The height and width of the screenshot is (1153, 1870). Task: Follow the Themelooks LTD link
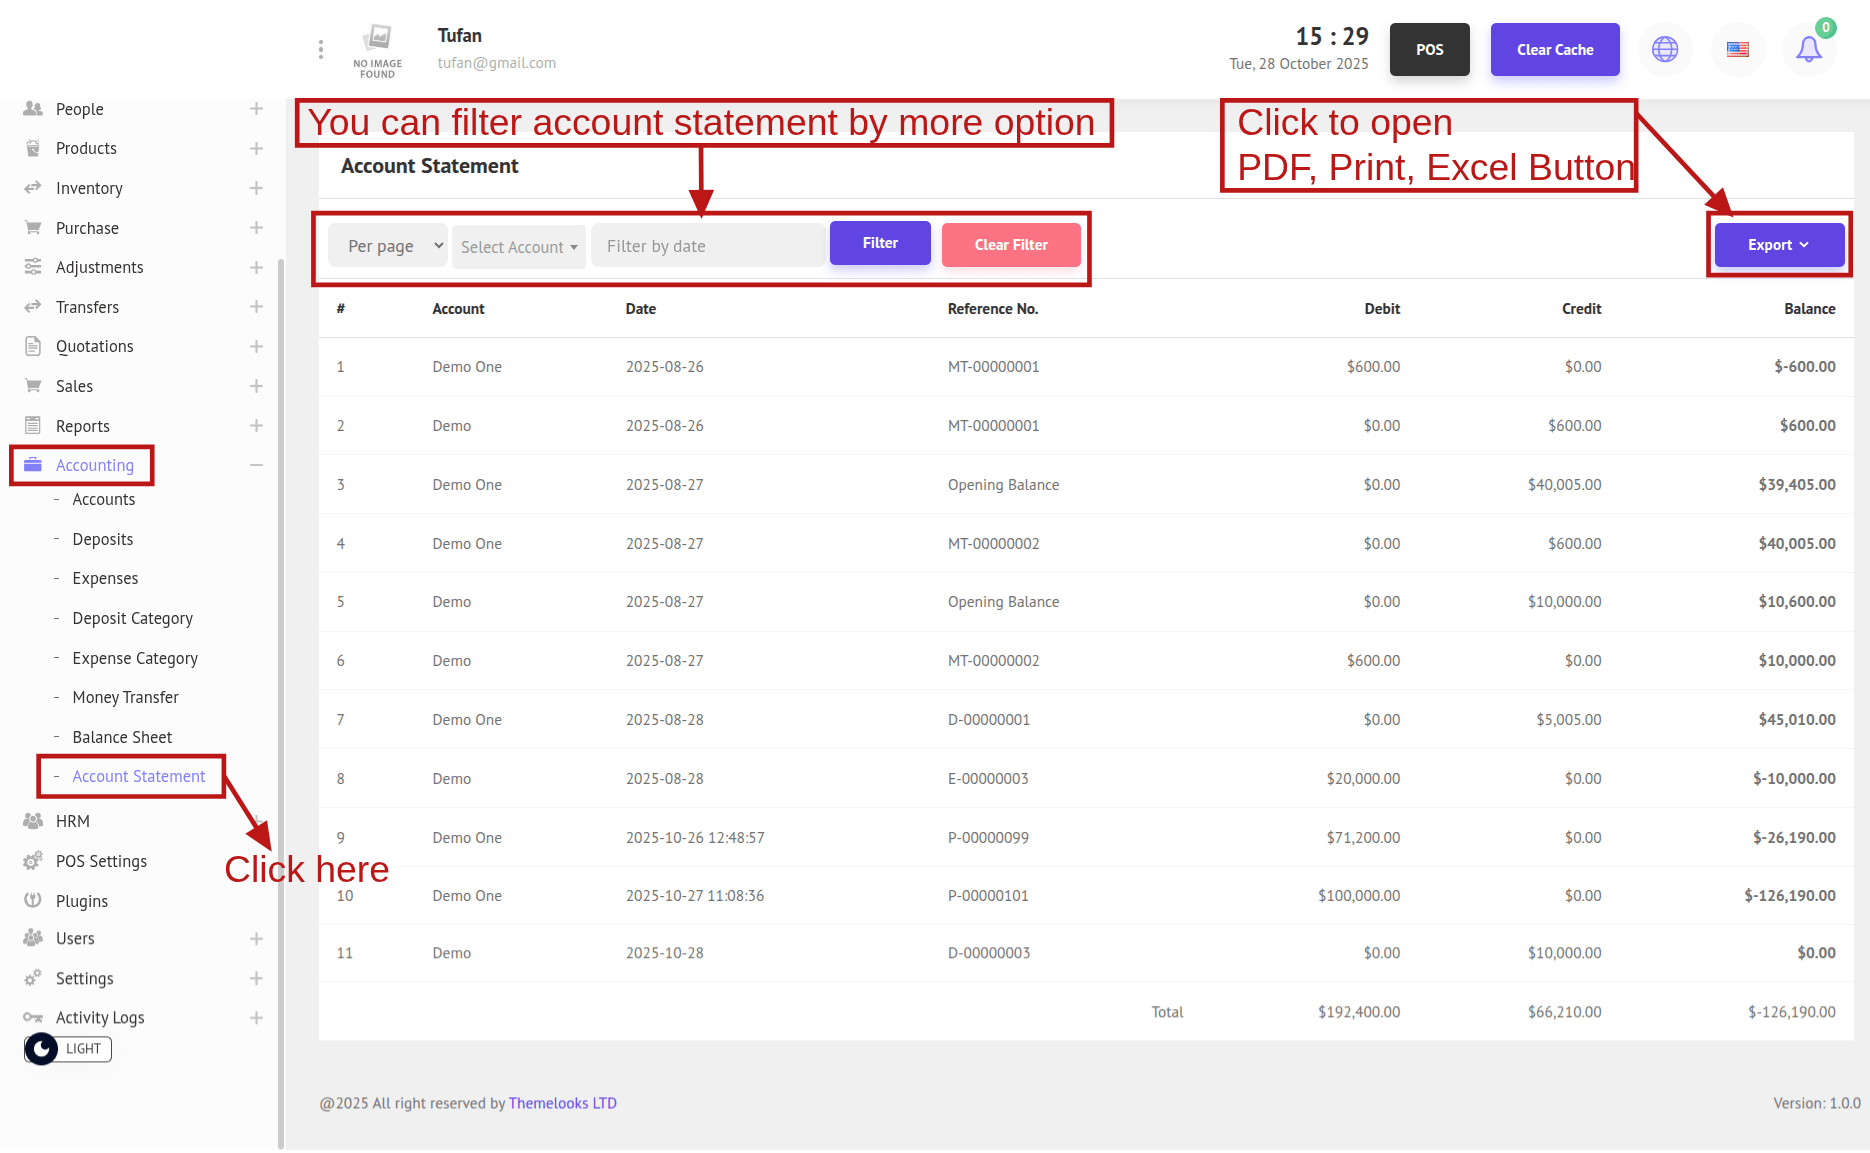point(562,1103)
